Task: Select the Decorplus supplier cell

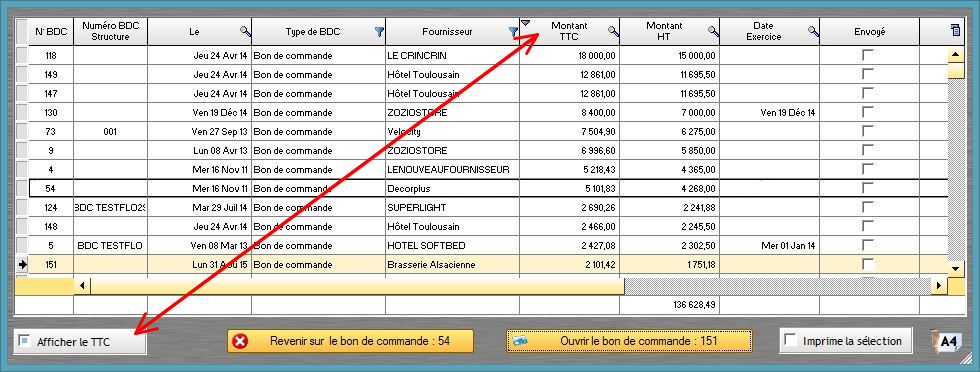Action: click(452, 188)
